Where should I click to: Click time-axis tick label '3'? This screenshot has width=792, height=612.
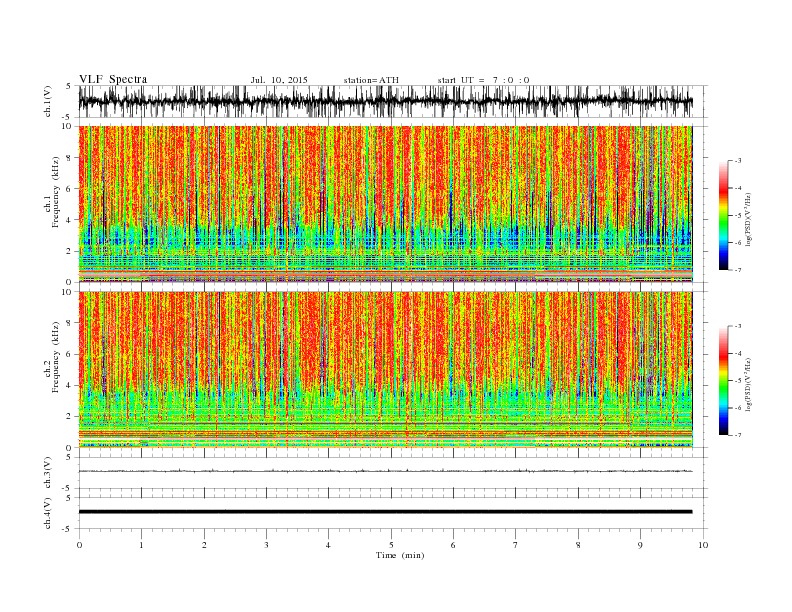pyautogui.click(x=266, y=545)
